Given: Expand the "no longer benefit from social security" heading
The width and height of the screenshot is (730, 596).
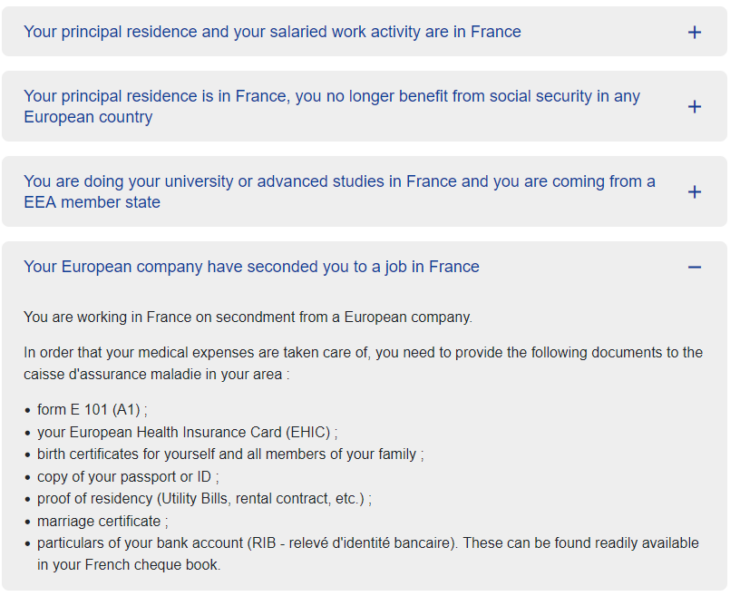Looking at the screenshot, I should pos(331,106).
